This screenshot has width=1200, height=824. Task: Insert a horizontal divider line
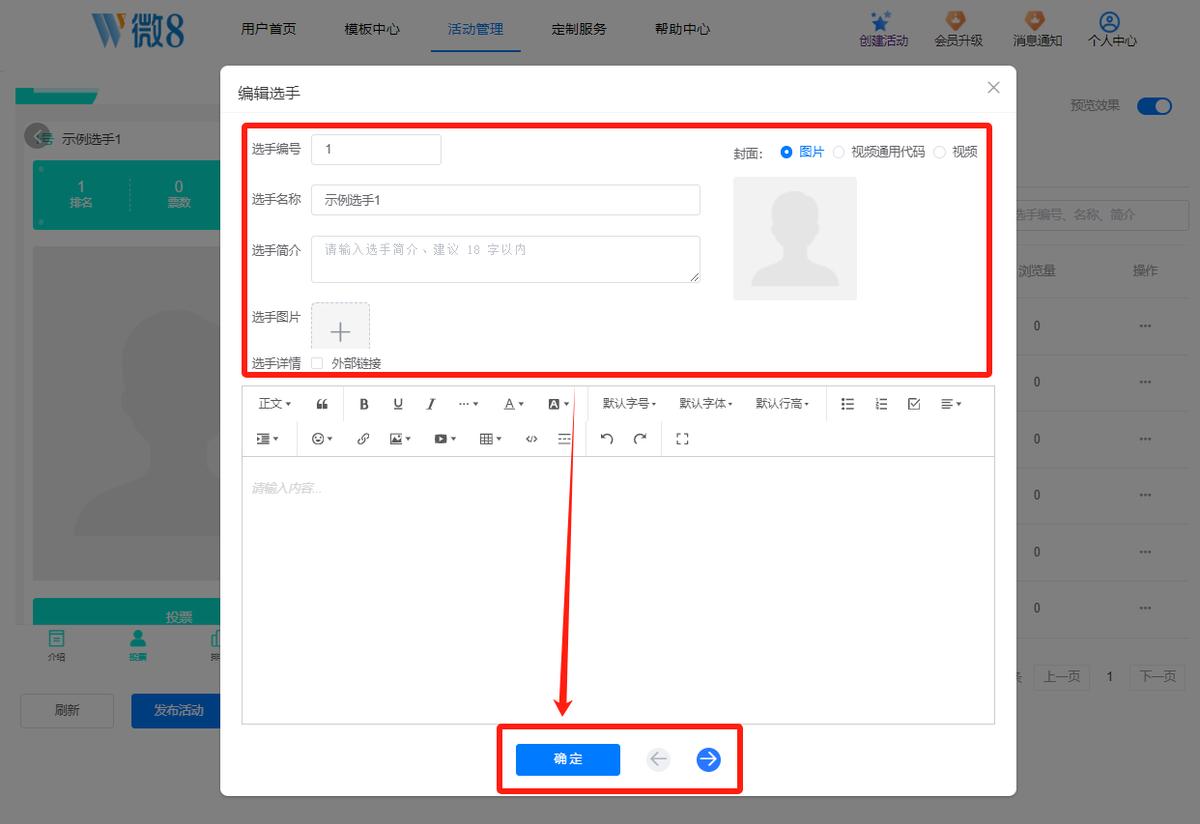coord(565,439)
